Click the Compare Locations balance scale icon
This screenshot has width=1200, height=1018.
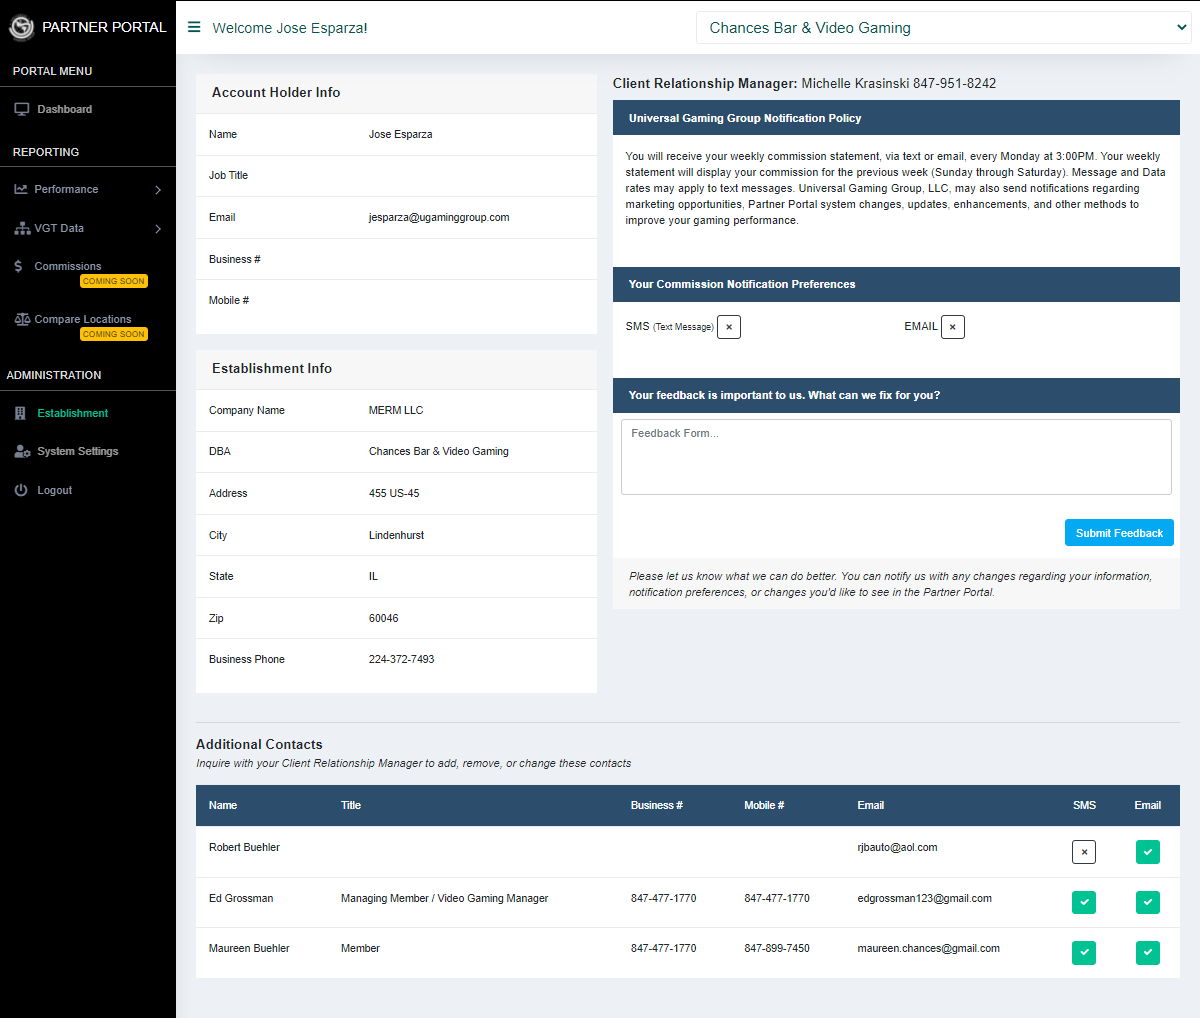[22, 319]
